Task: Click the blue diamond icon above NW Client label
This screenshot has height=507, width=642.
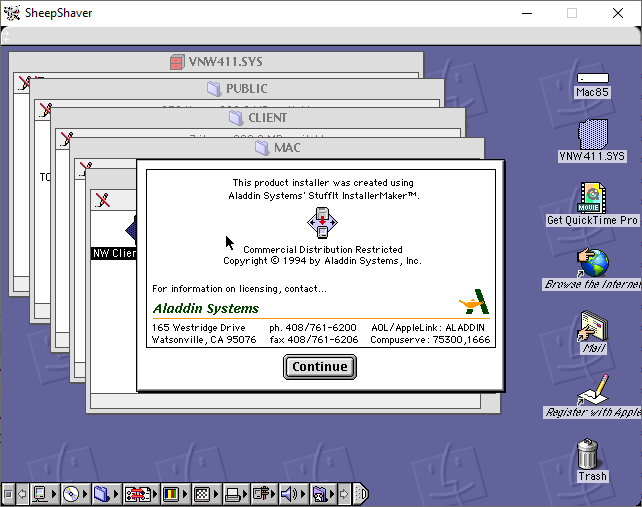Action: point(131,229)
